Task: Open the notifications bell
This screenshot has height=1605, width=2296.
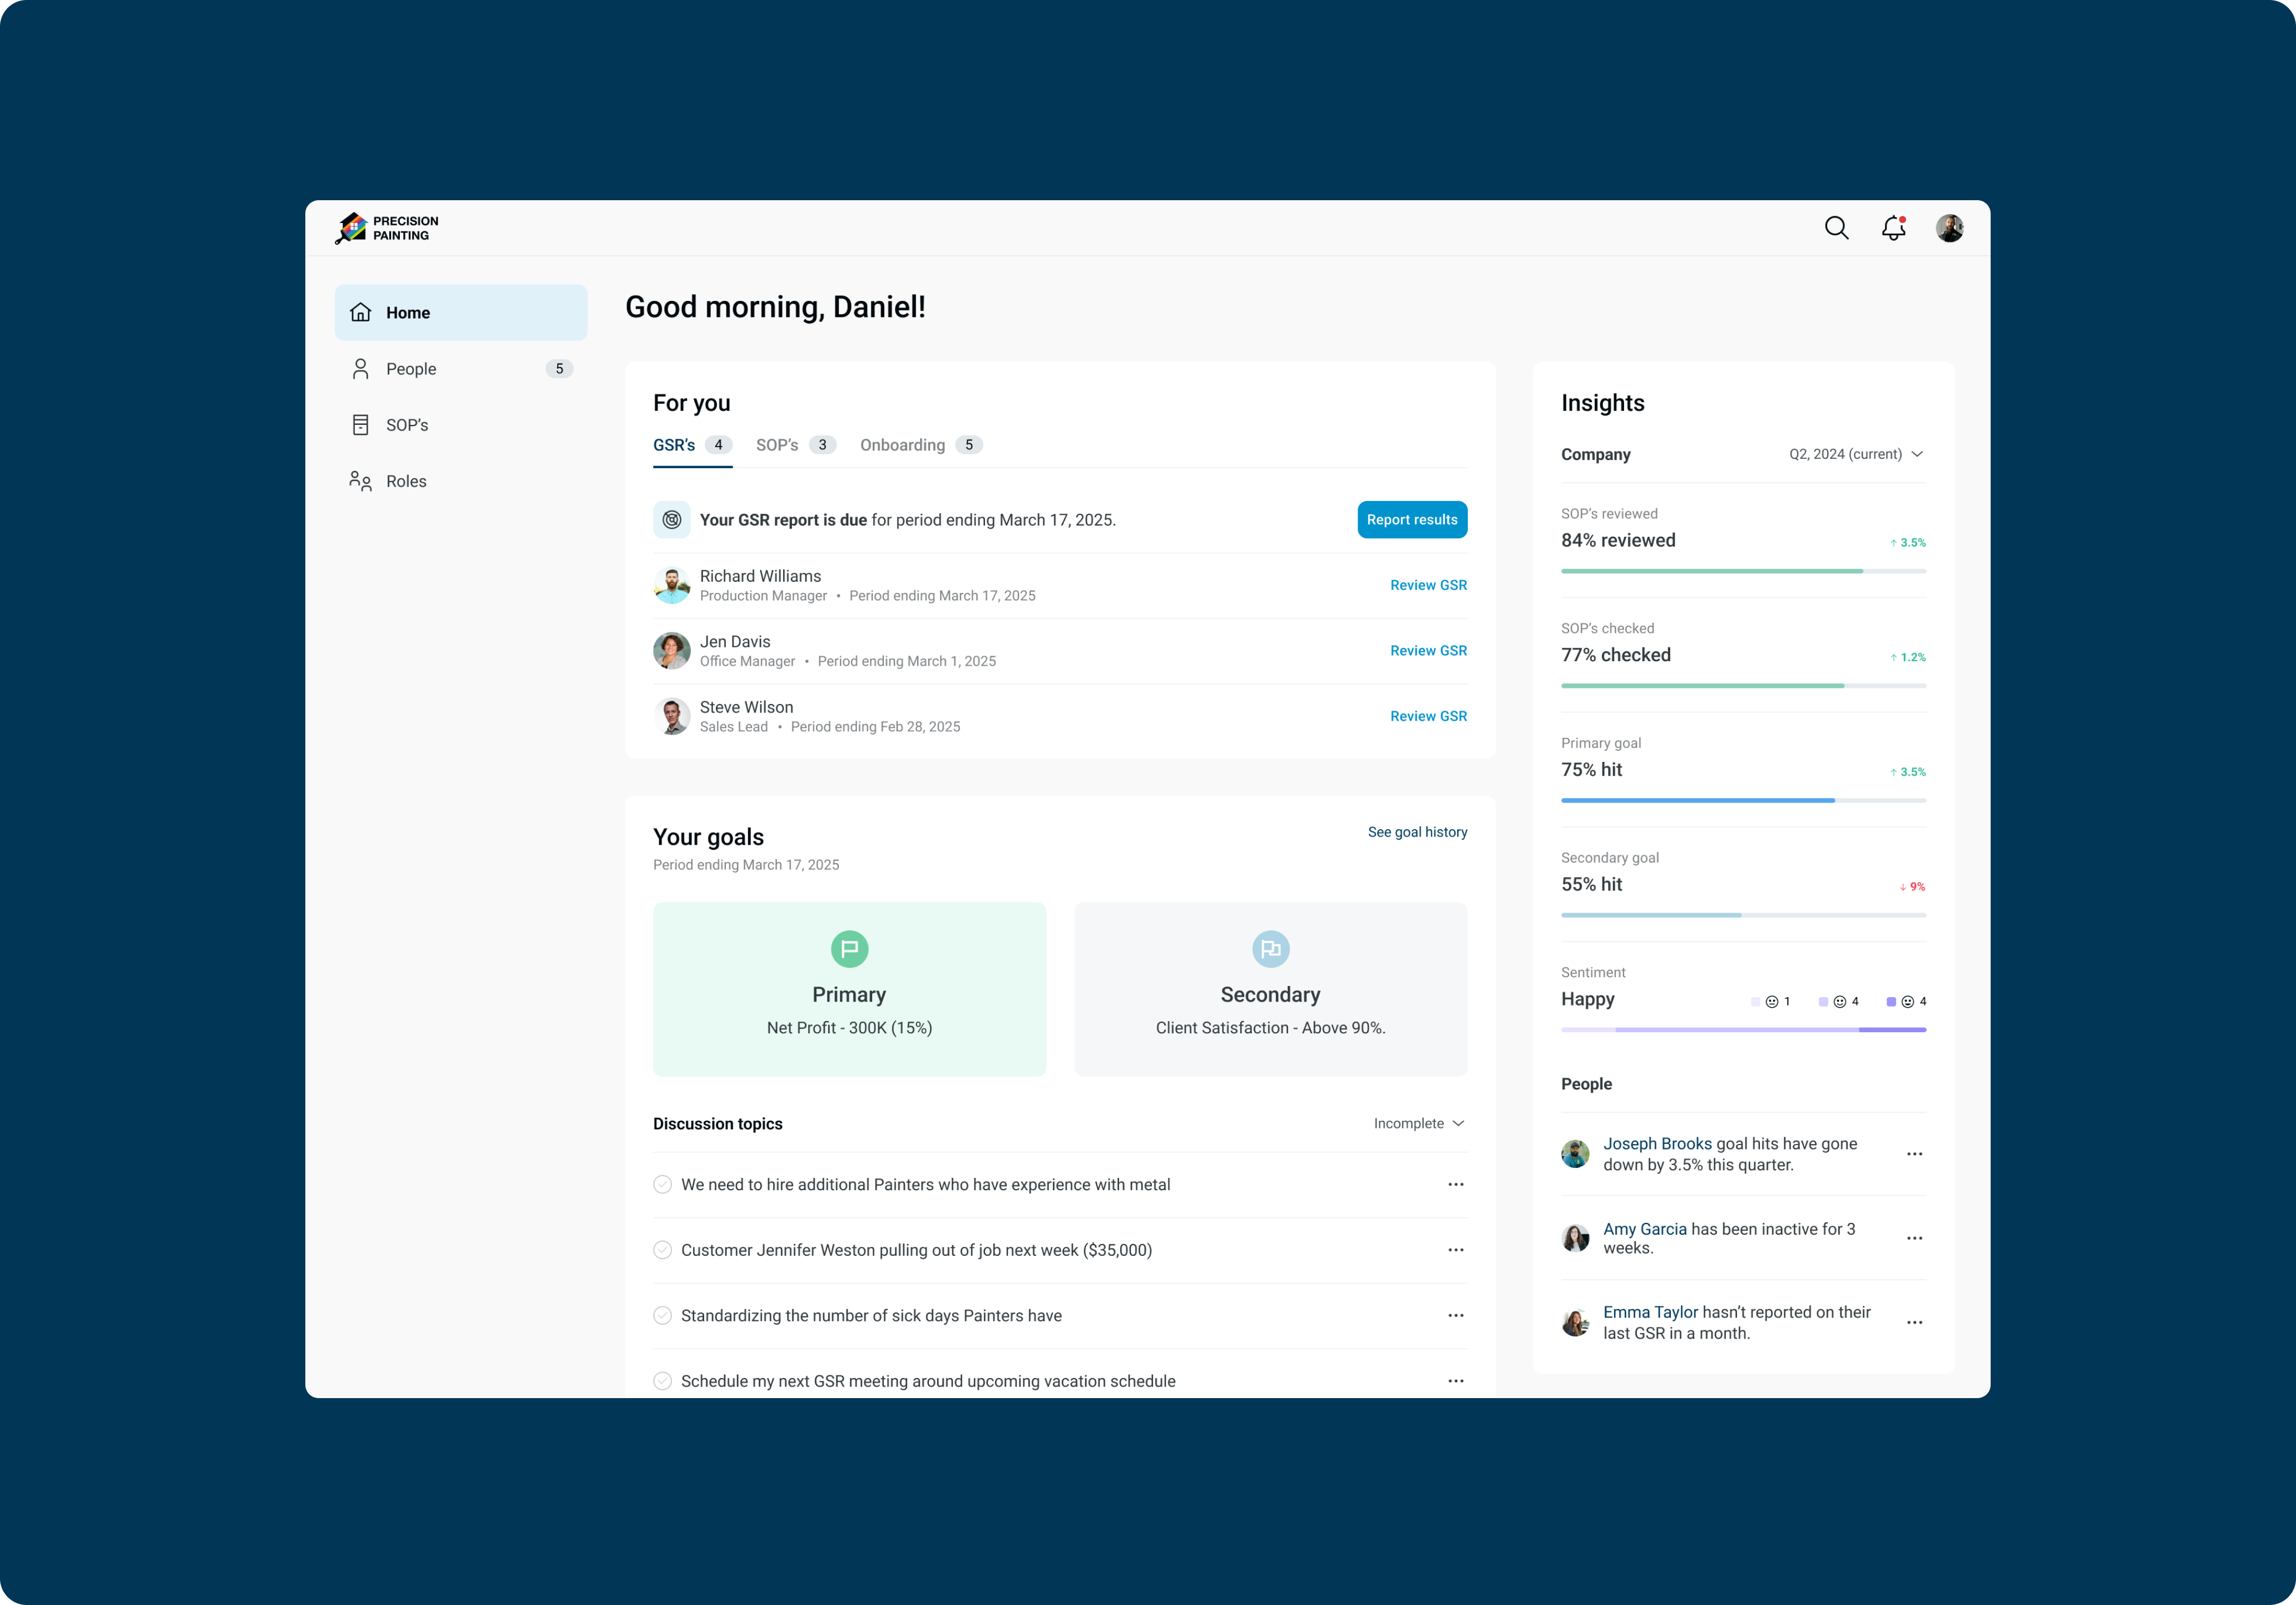Action: (x=1894, y=228)
